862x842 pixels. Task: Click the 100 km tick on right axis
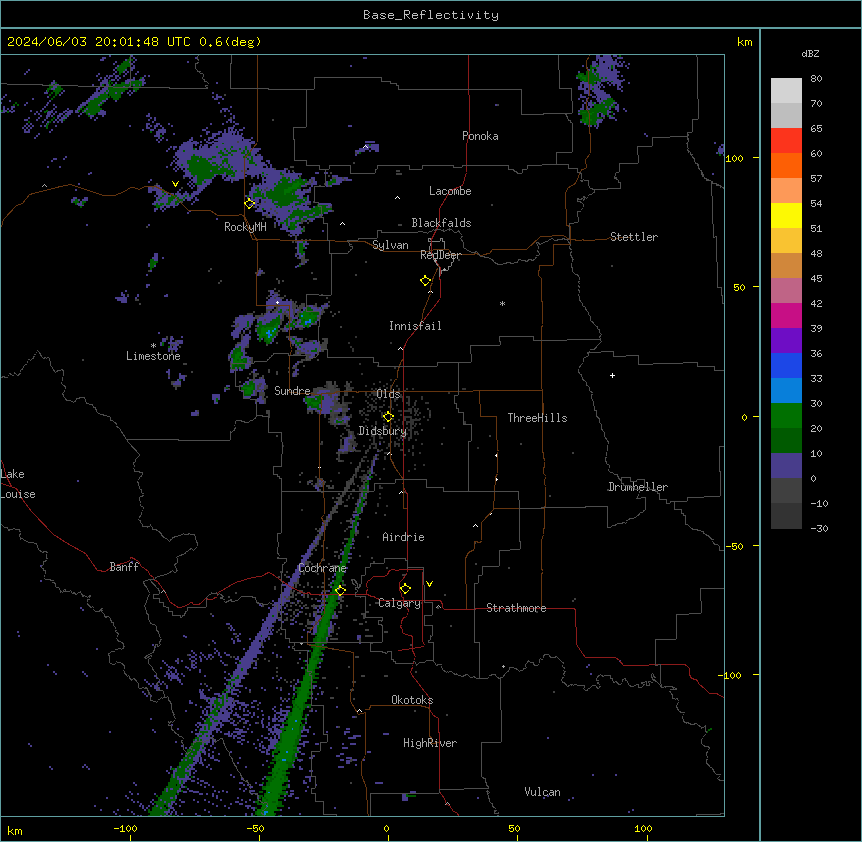pyautogui.click(x=734, y=158)
